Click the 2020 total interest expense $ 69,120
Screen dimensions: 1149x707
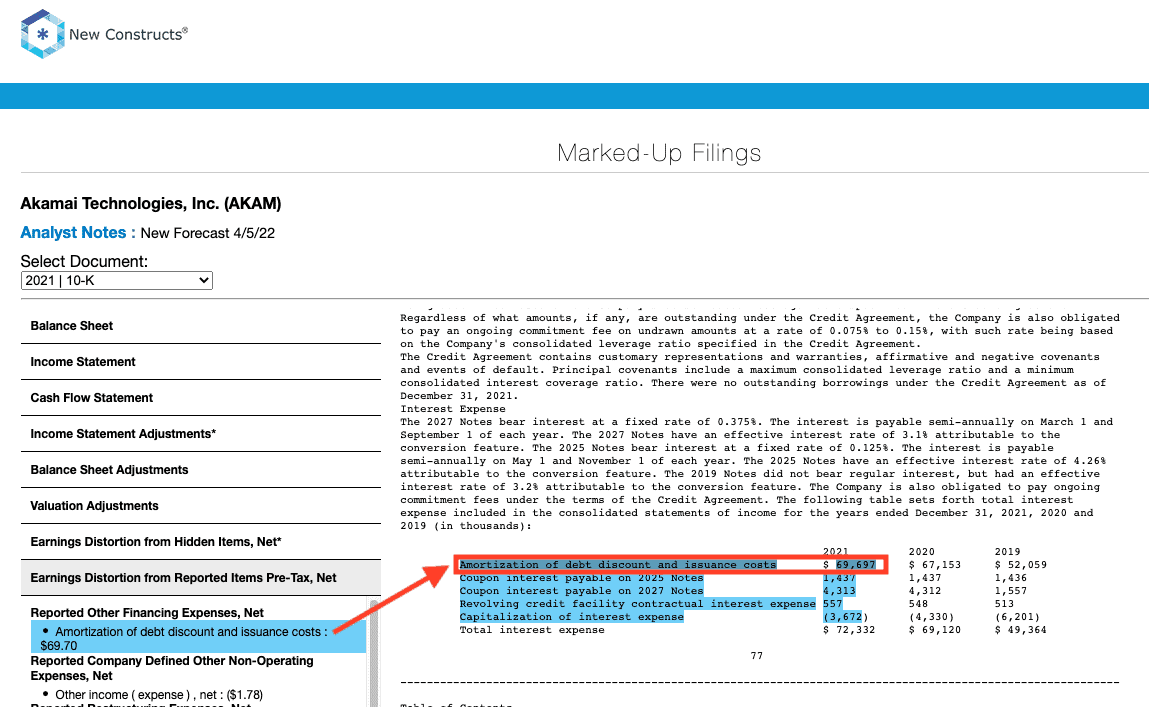(934, 630)
